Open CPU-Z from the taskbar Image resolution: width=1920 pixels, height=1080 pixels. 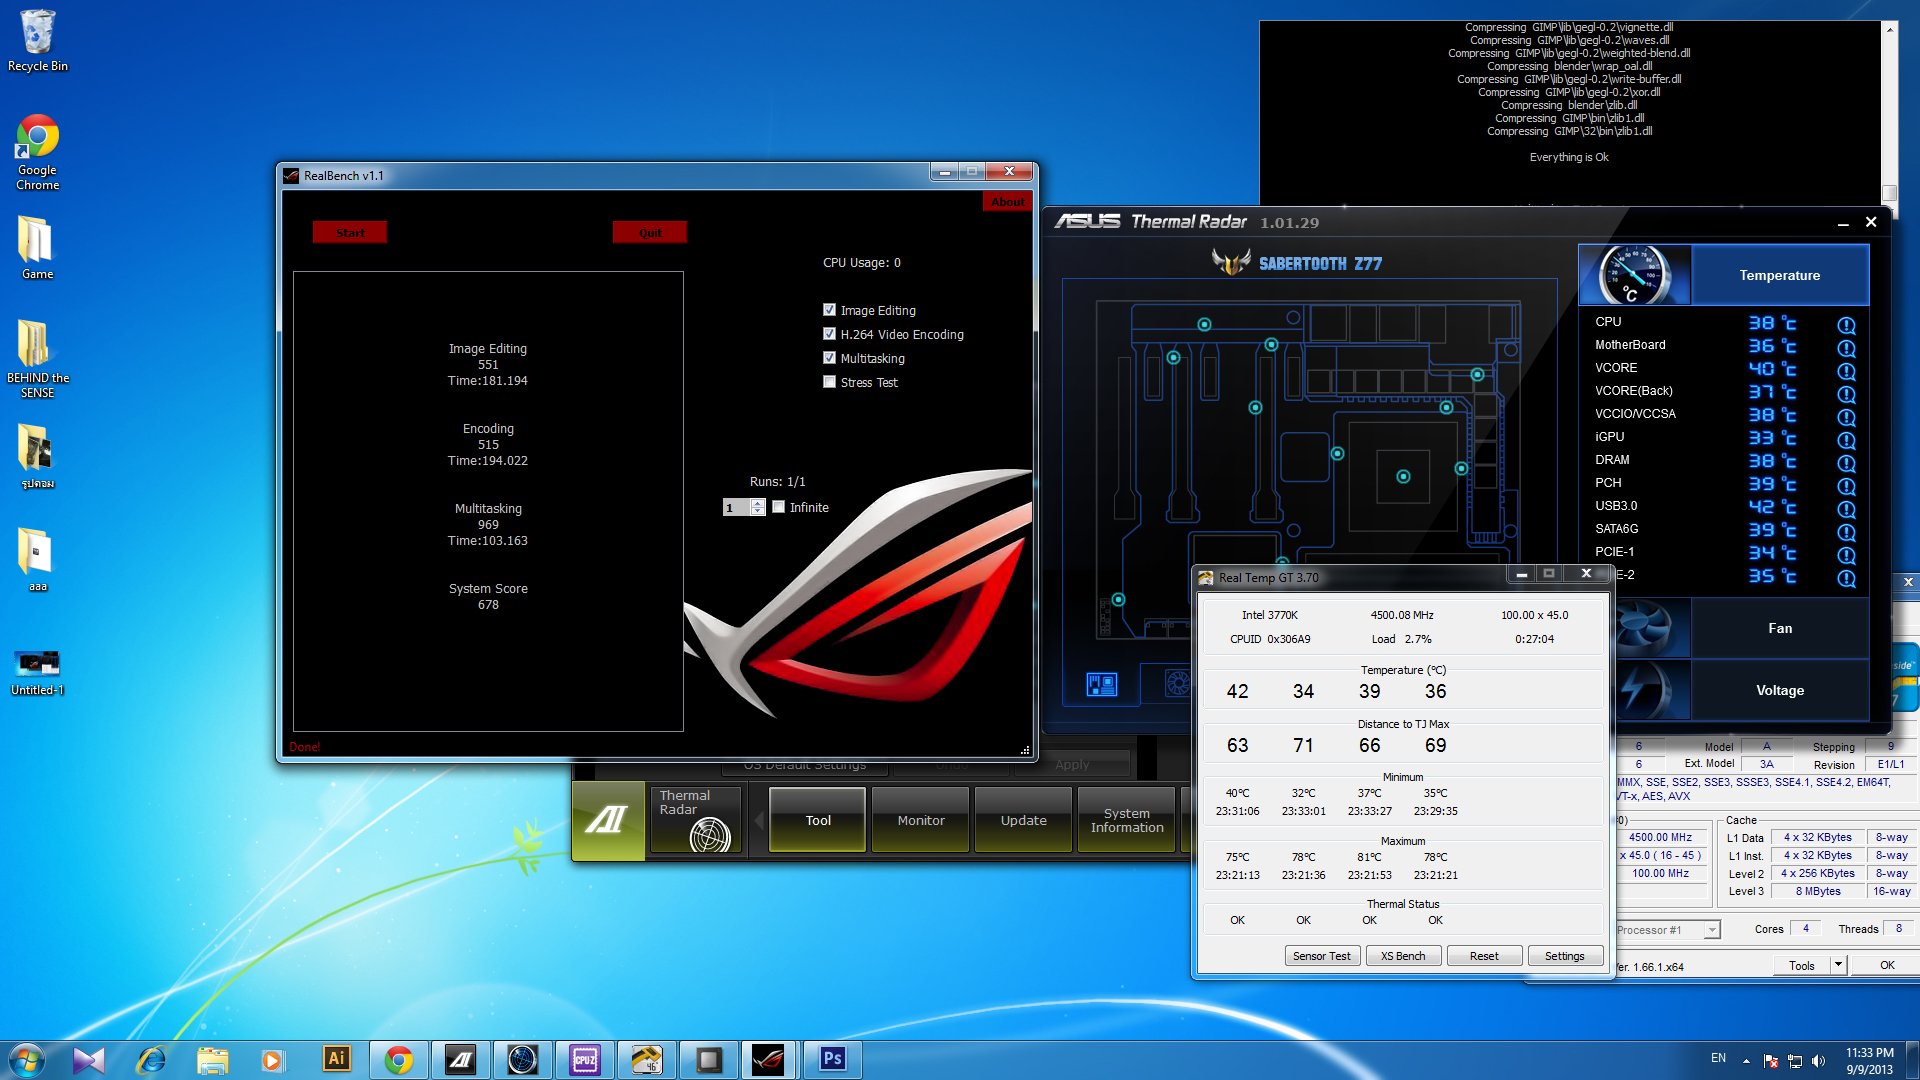tap(584, 1060)
